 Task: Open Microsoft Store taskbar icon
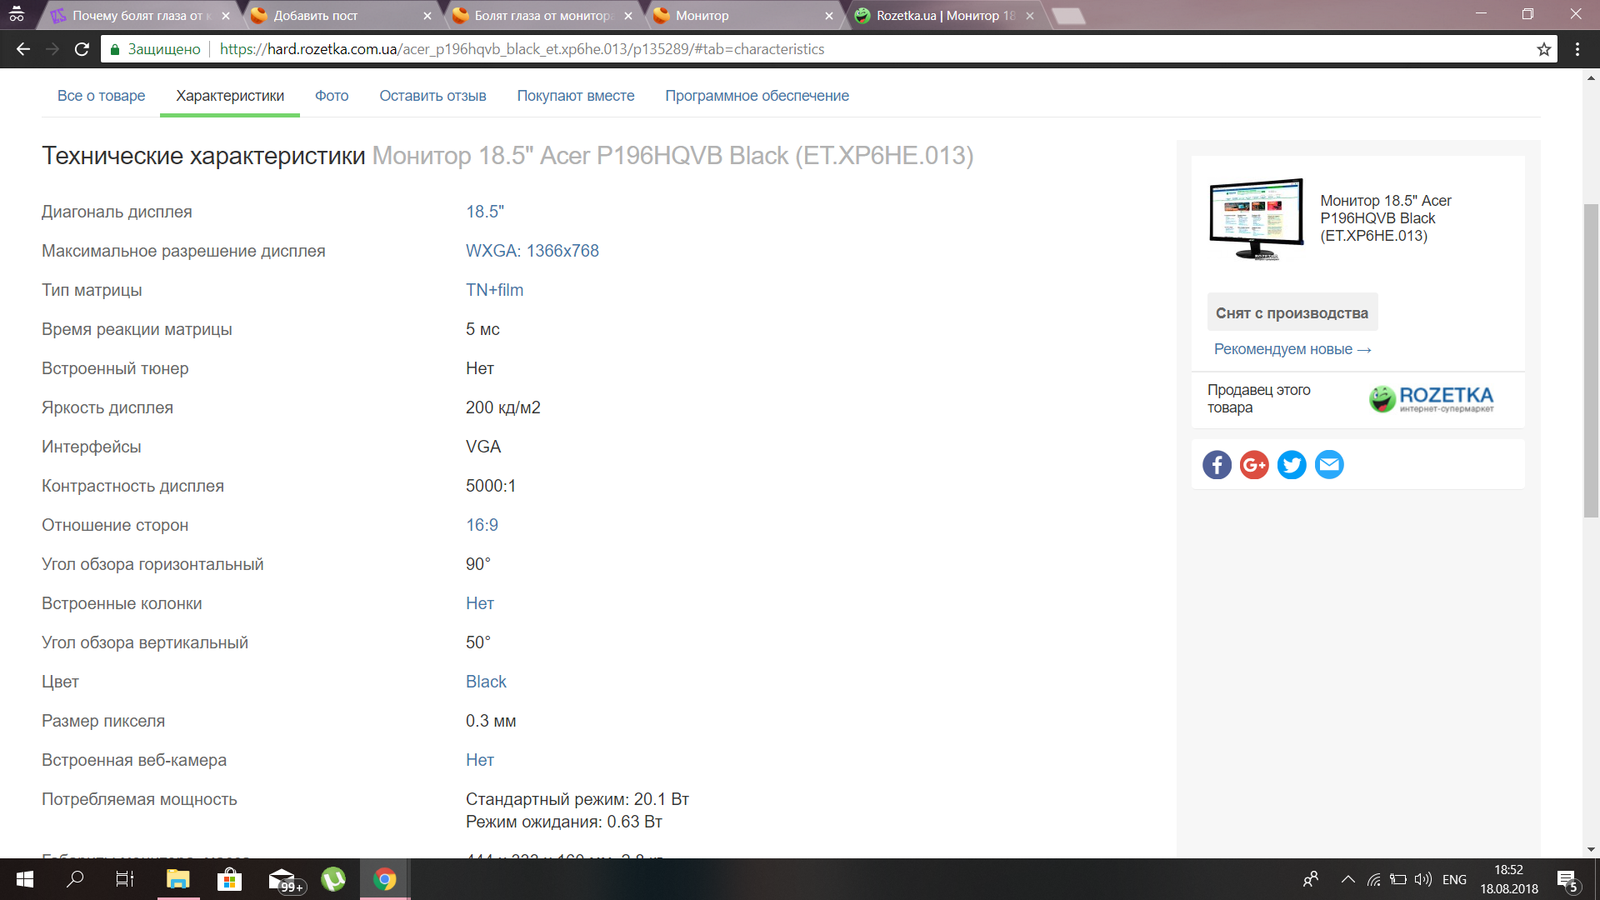(x=230, y=879)
